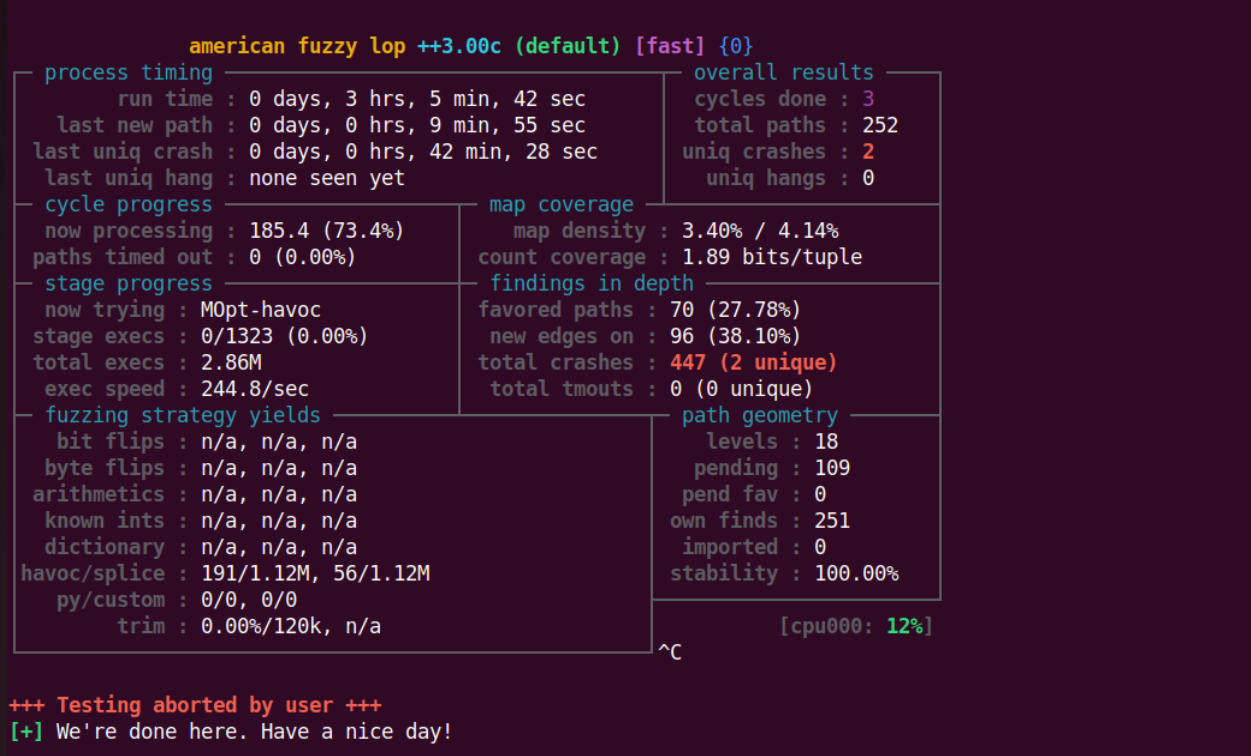The image size is (1251, 756).
Task: Click the 'map coverage' section header
Action: (561, 205)
